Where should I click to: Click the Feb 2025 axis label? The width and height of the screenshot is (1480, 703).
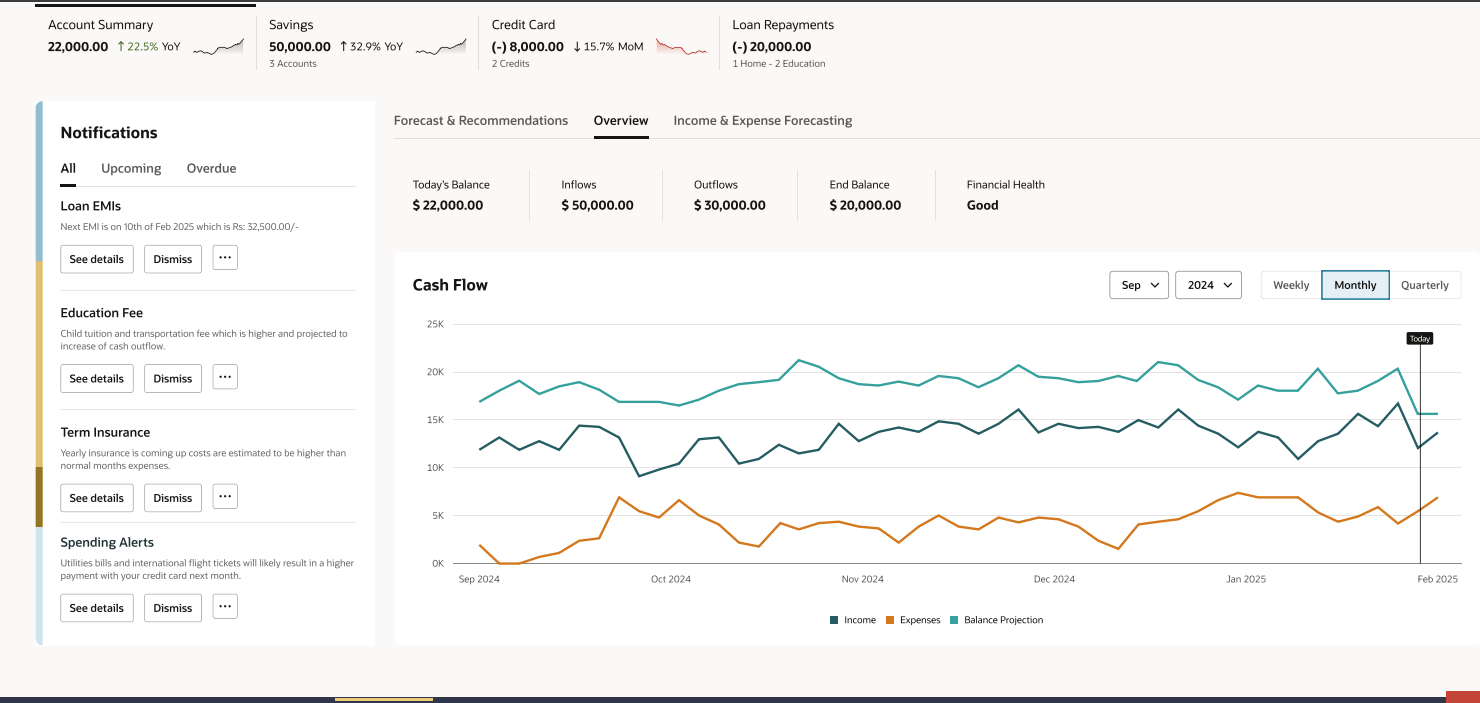click(x=1437, y=580)
